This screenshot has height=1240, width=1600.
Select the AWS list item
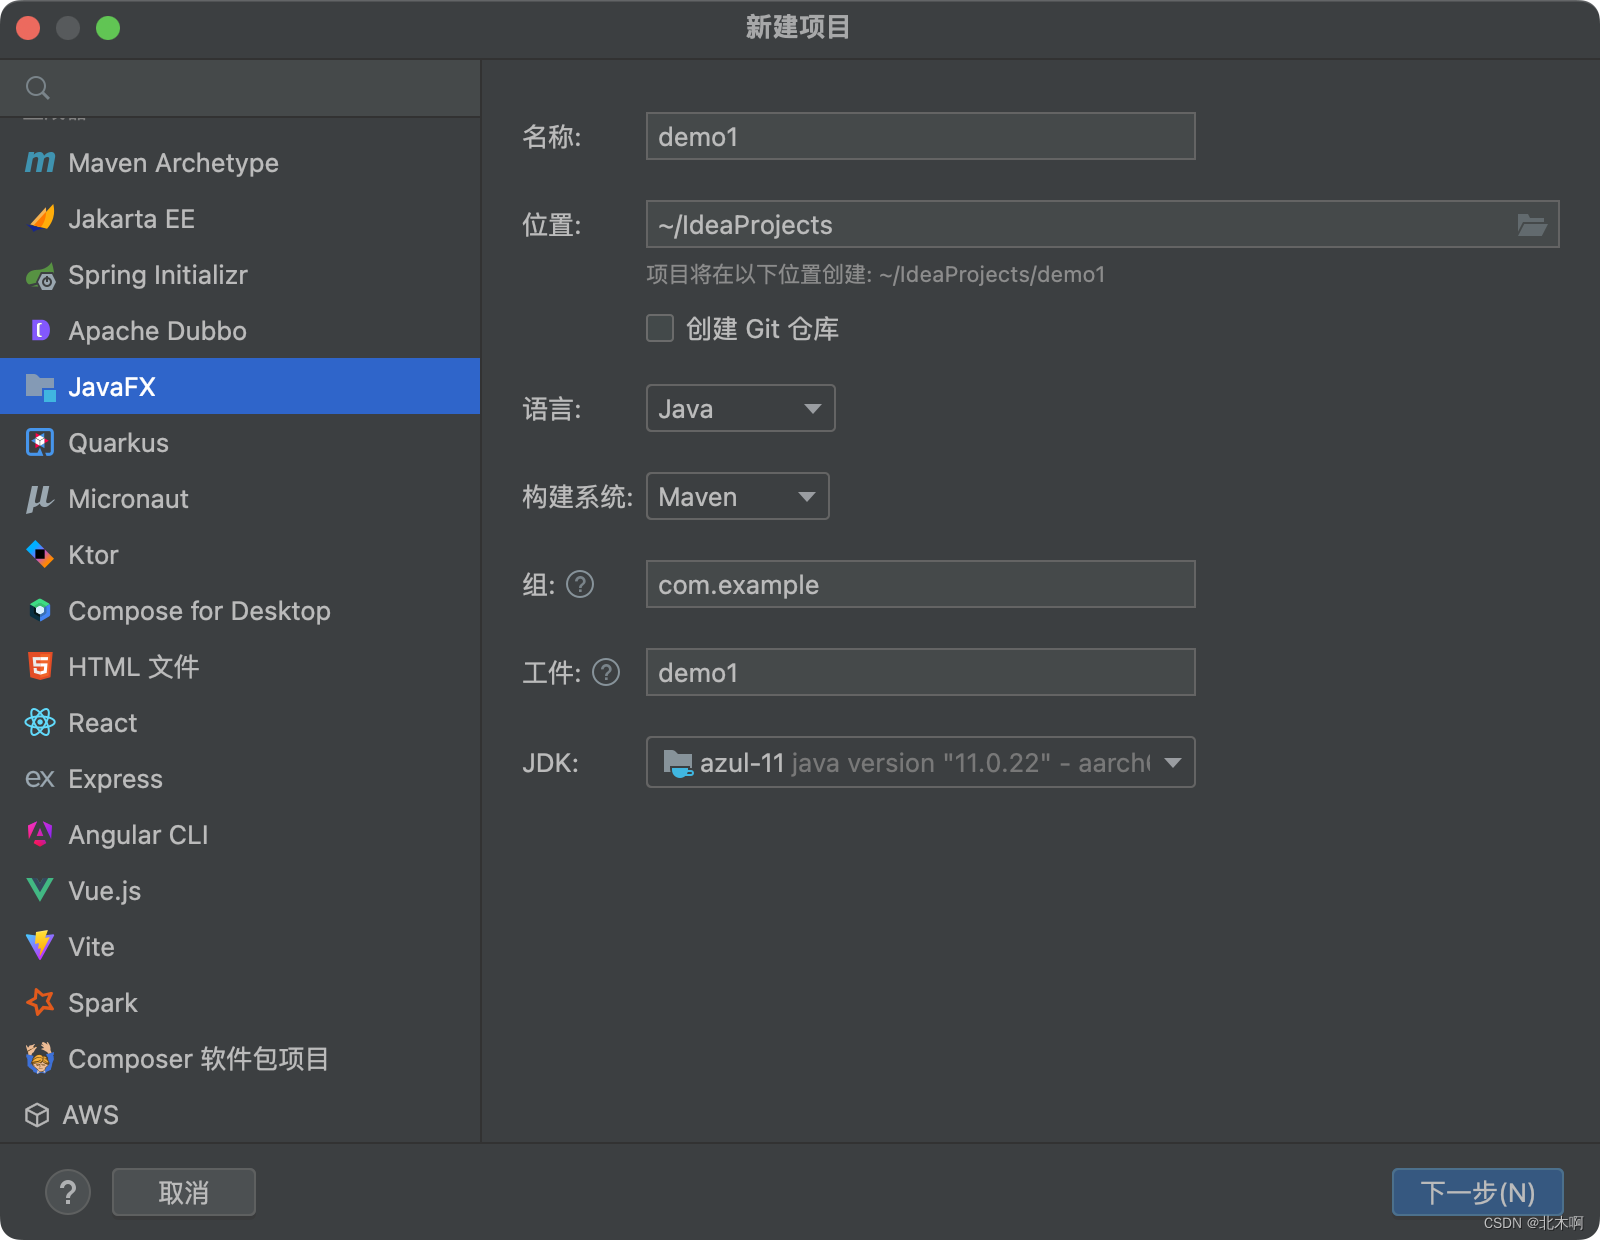[240, 1114]
